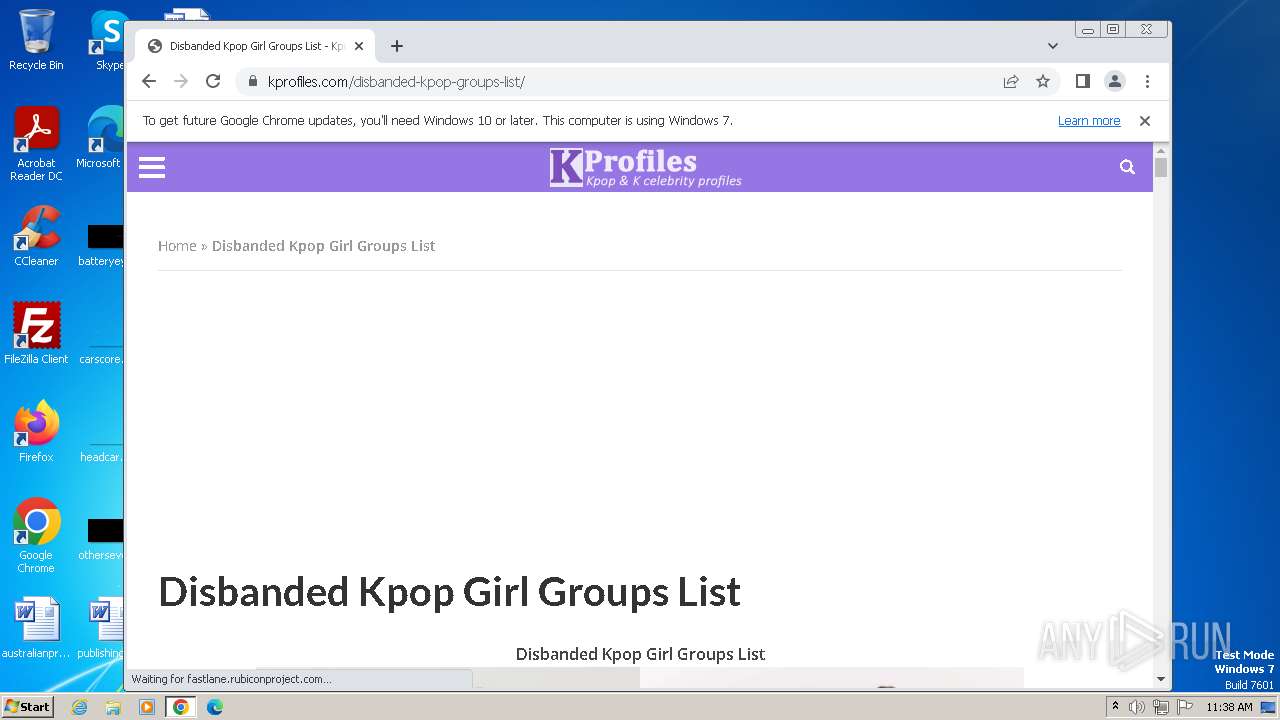Dismiss the Chrome update notification bar
1280x720 pixels.
pyautogui.click(x=1145, y=121)
